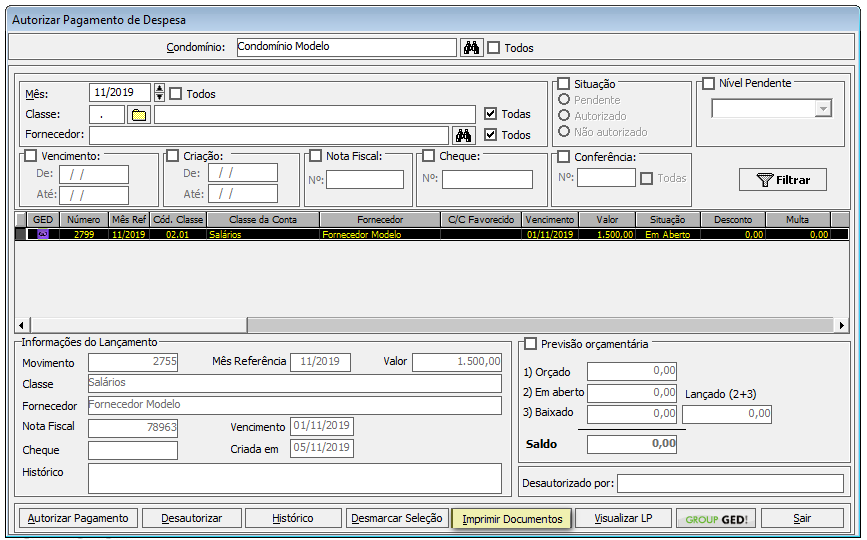
Task: Enable Previsão orçamentária checkbox
Action: [530, 344]
